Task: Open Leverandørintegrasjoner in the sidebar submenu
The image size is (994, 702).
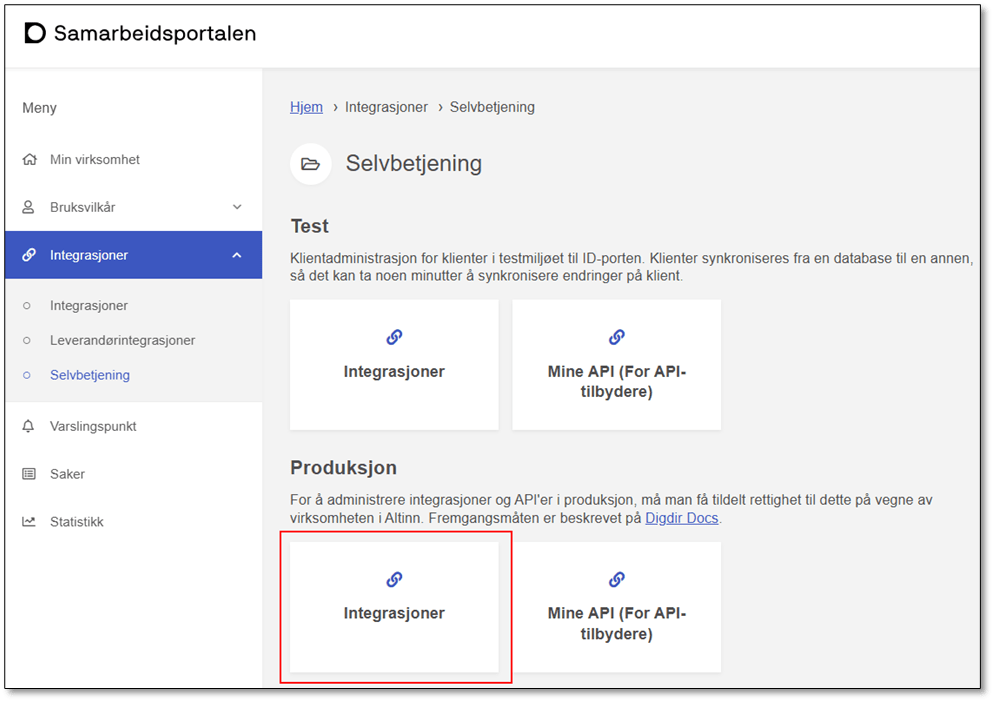Action: point(122,341)
